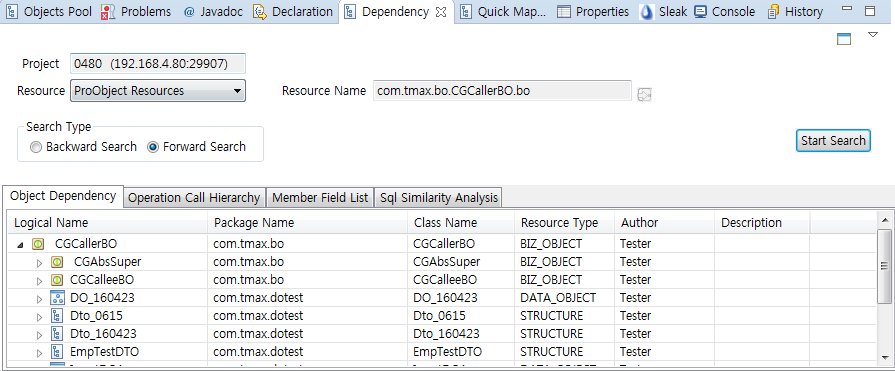This screenshot has width=895, height=371.
Task: Open the Member Field List tab
Action: pyautogui.click(x=320, y=198)
